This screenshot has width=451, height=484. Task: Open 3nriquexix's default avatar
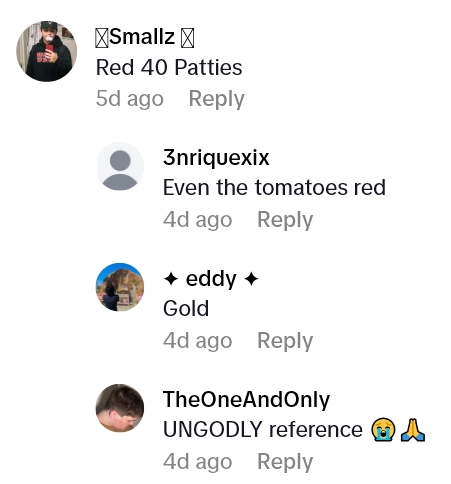pyautogui.click(x=120, y=166)
